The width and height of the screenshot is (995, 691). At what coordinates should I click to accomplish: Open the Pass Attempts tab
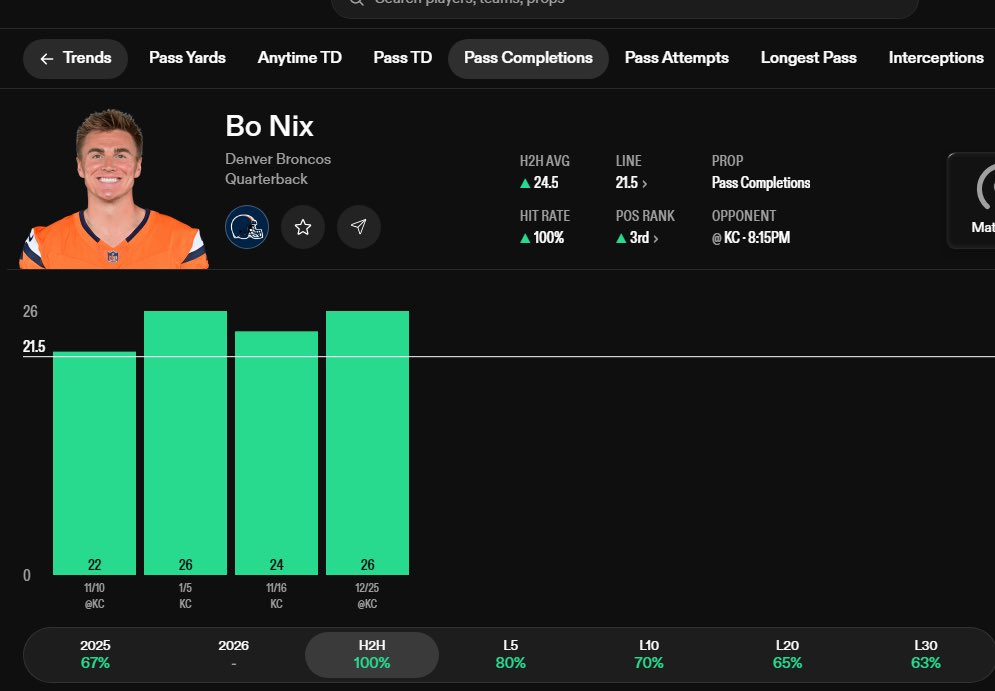[x=676, y=58]
